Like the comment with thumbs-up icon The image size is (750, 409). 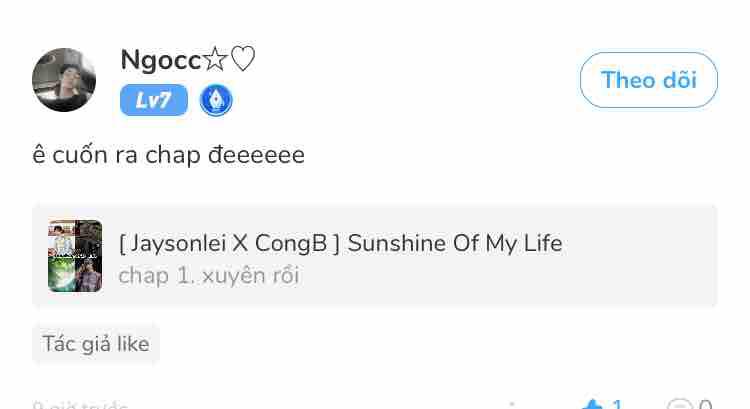point(592,405)
